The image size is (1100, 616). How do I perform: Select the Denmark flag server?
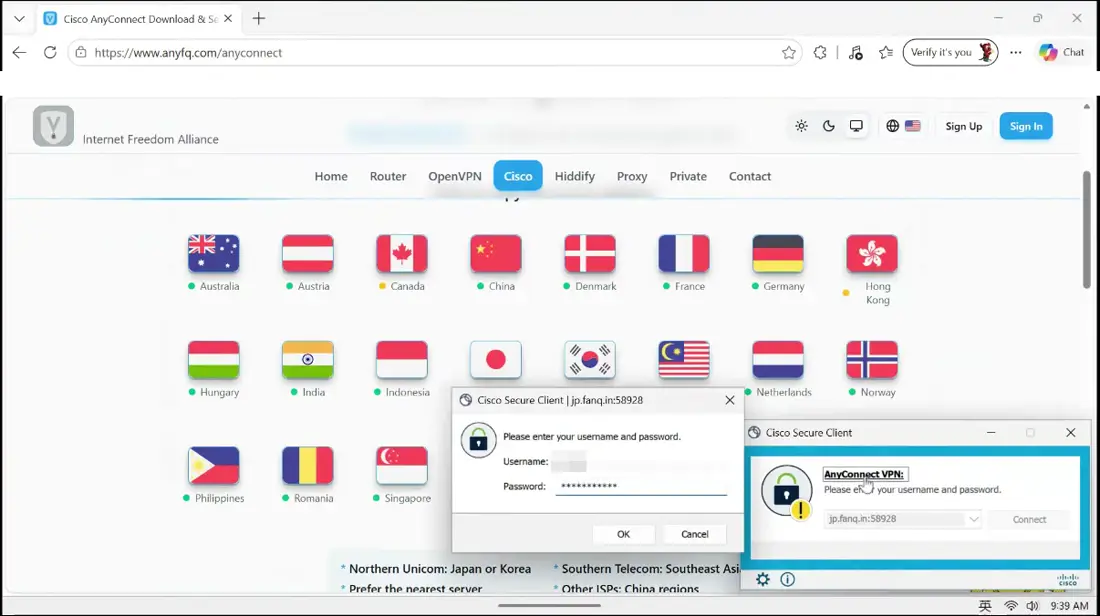point(590,253)
